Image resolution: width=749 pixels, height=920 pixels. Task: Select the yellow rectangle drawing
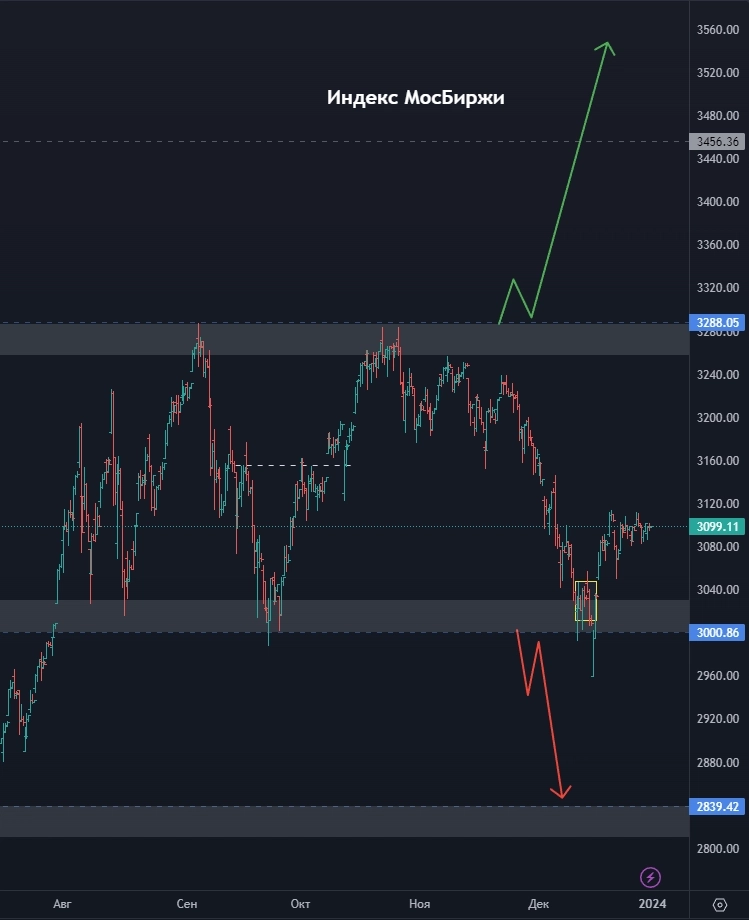click(x=586, y=600)
